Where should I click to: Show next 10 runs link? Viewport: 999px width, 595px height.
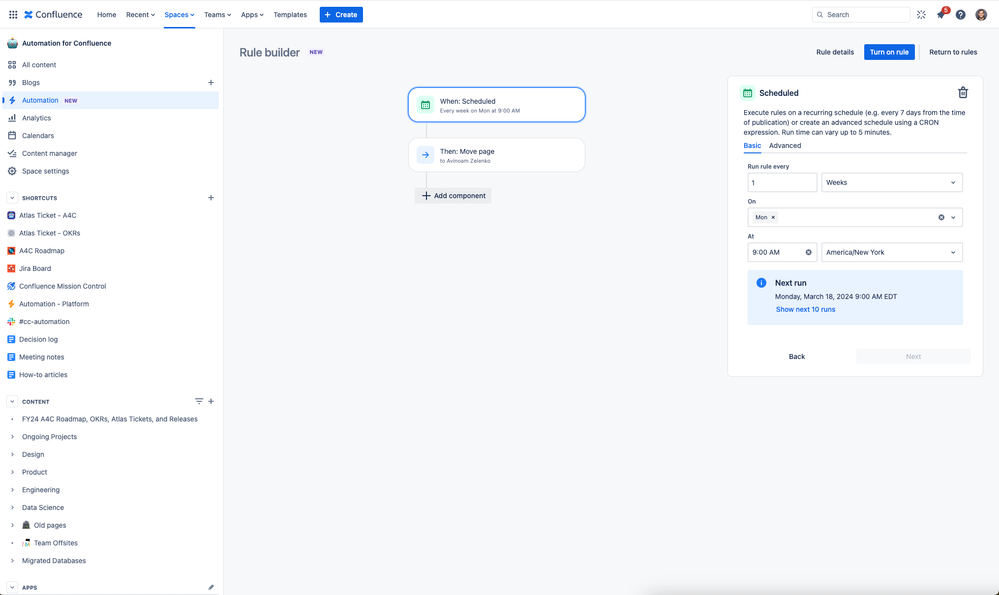pos(805,309)
